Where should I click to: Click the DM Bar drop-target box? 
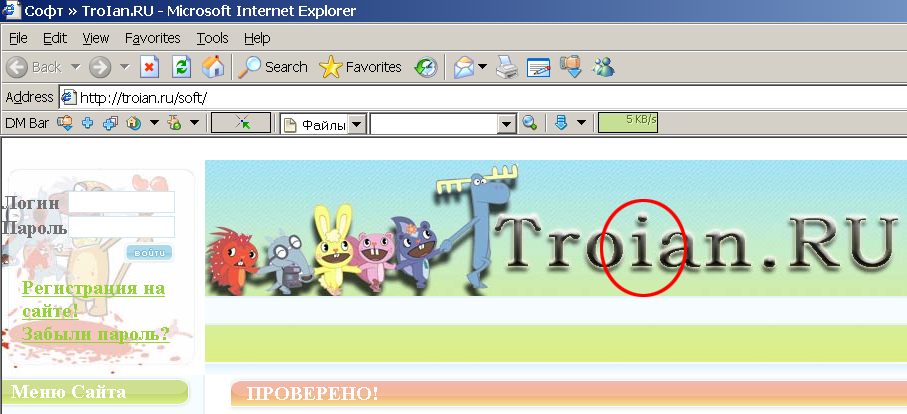tap(241, 123)
